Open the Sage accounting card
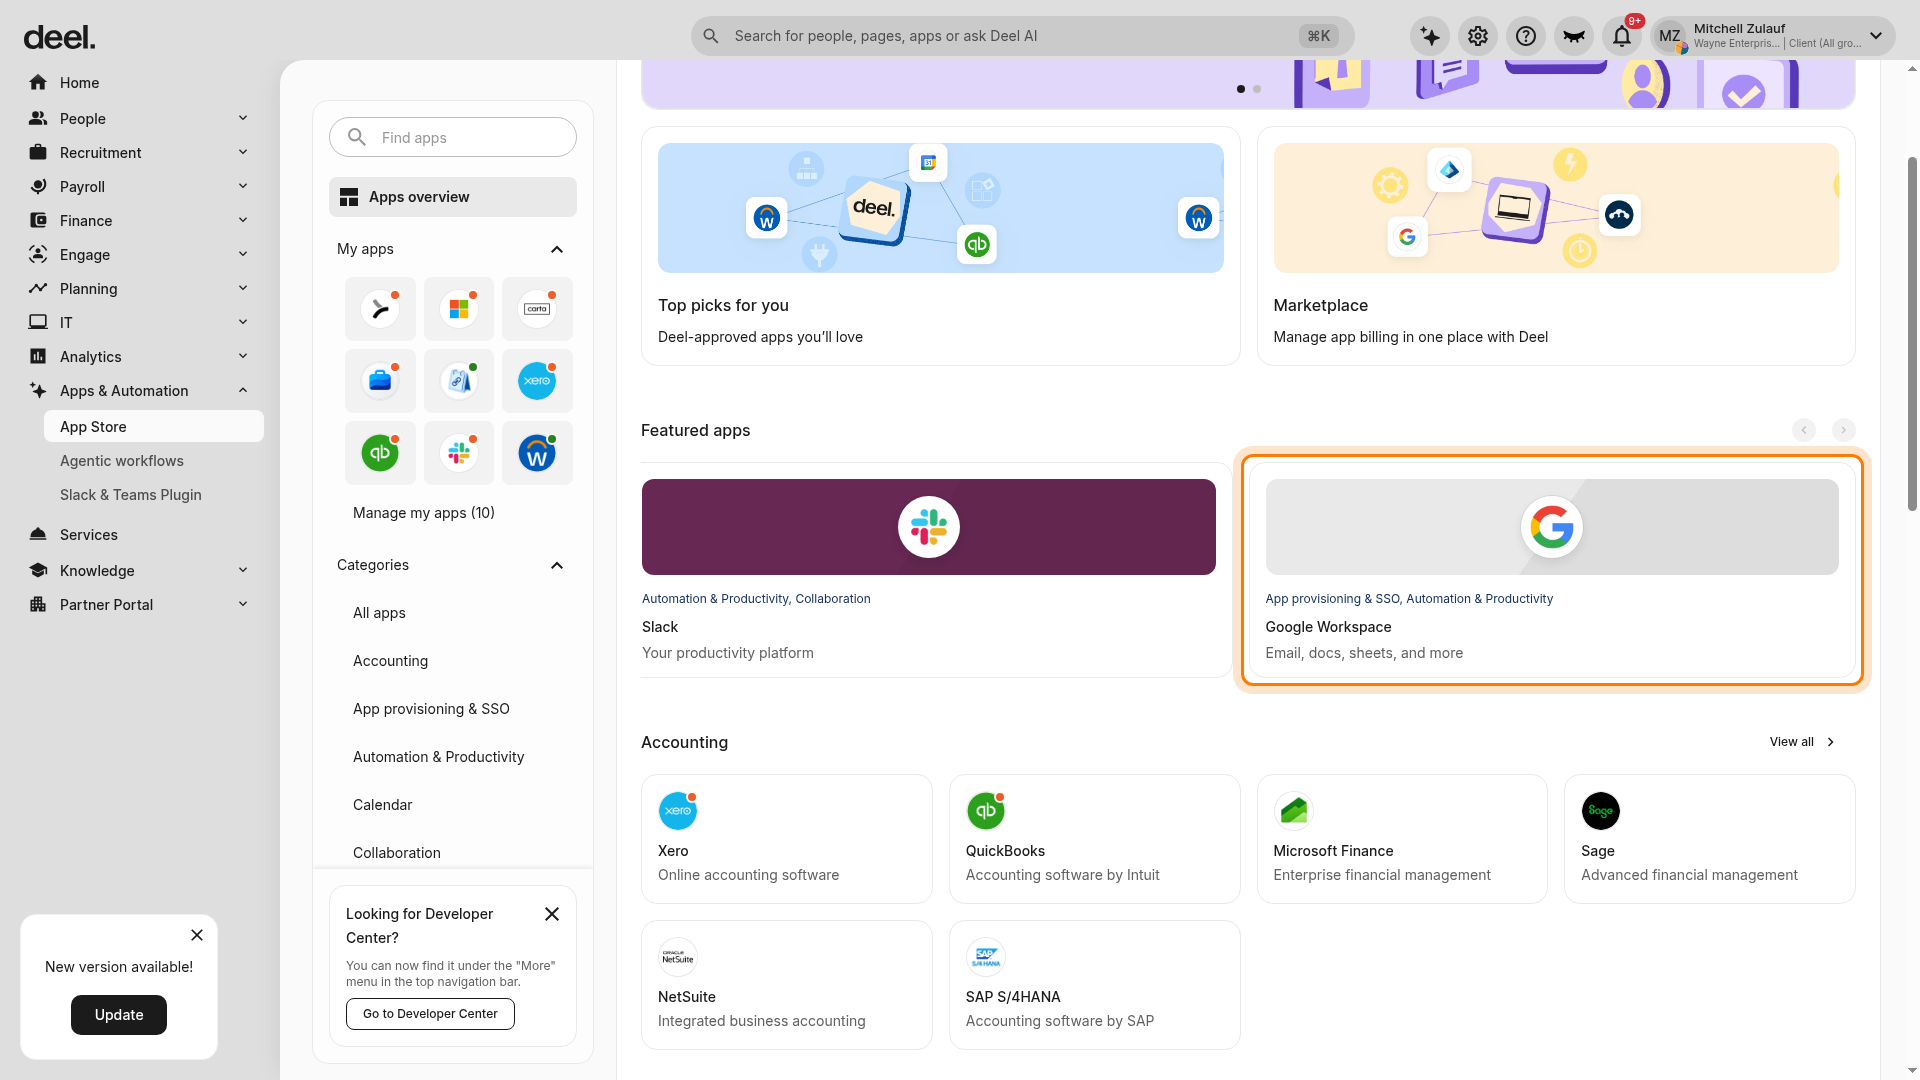Image resolution: width=1920 pixels, height=1080 pixels. click(x=1710, y=839)
